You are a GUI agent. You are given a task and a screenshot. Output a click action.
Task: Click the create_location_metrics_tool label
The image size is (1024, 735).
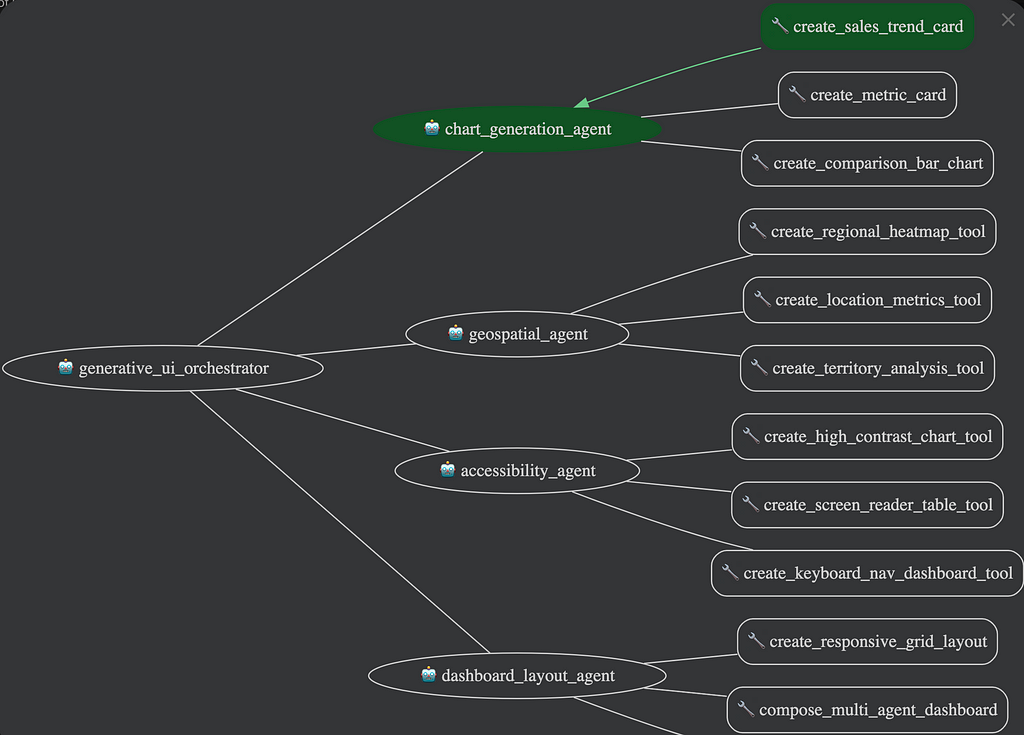(878, 300)
